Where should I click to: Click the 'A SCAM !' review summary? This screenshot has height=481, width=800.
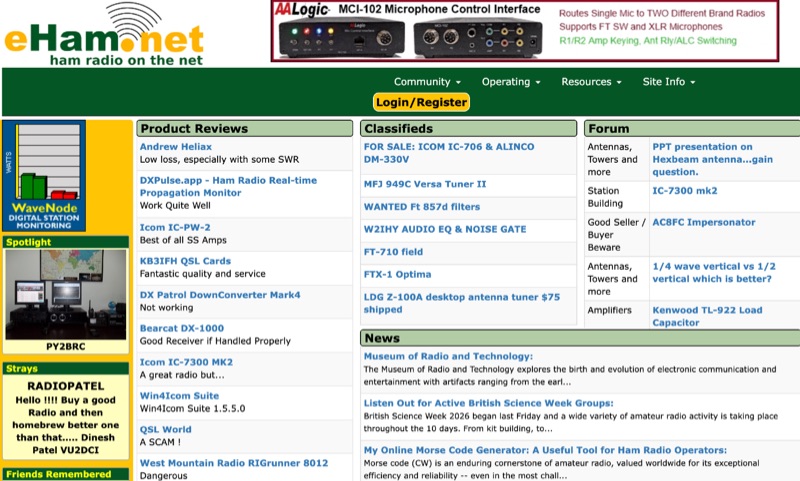[x=160, y=442]
